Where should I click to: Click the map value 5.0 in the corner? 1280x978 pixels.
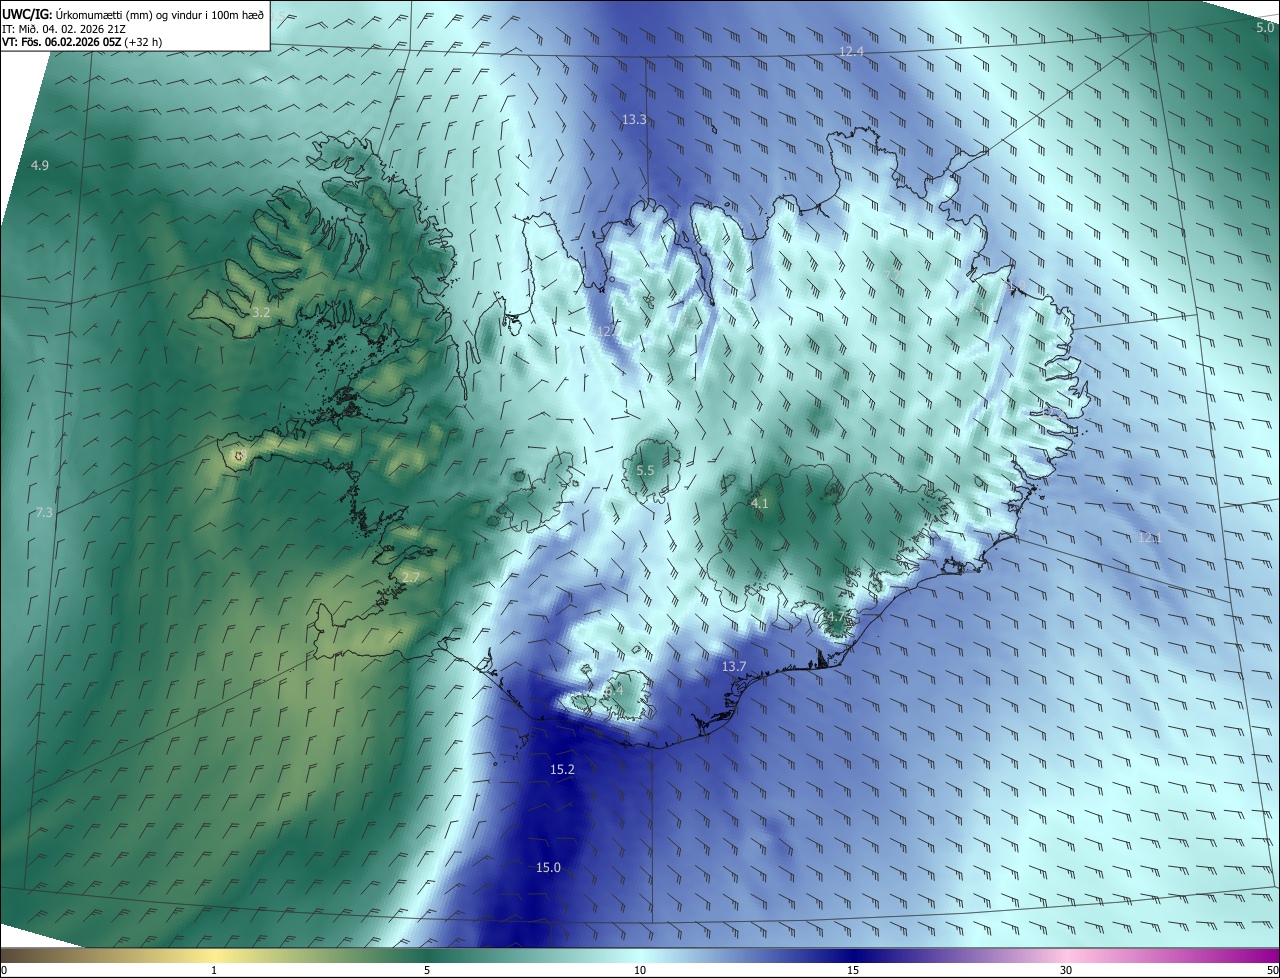point(1265,28)
